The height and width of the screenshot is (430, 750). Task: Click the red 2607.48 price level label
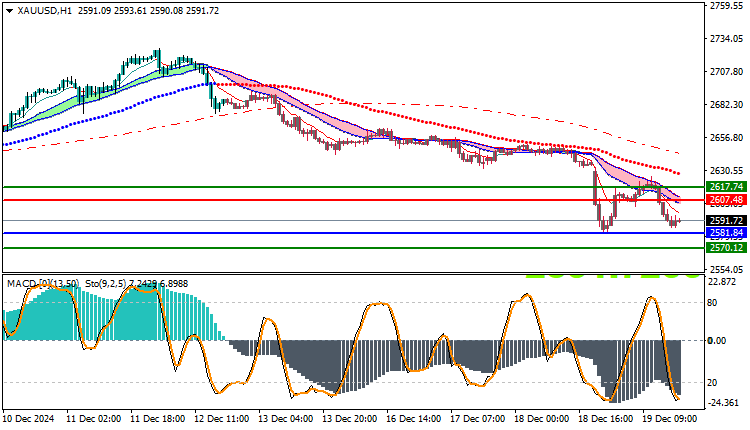coord(727,199)
